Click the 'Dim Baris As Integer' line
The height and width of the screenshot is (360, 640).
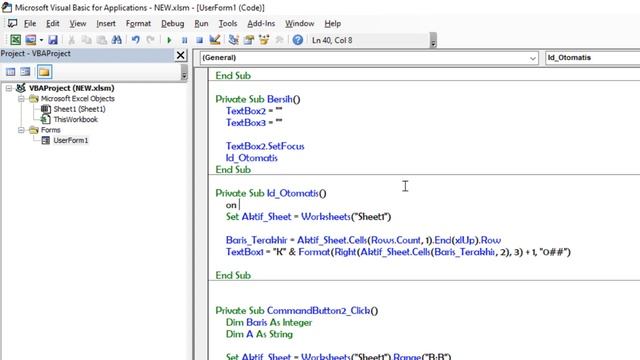[x=269, y=322]
